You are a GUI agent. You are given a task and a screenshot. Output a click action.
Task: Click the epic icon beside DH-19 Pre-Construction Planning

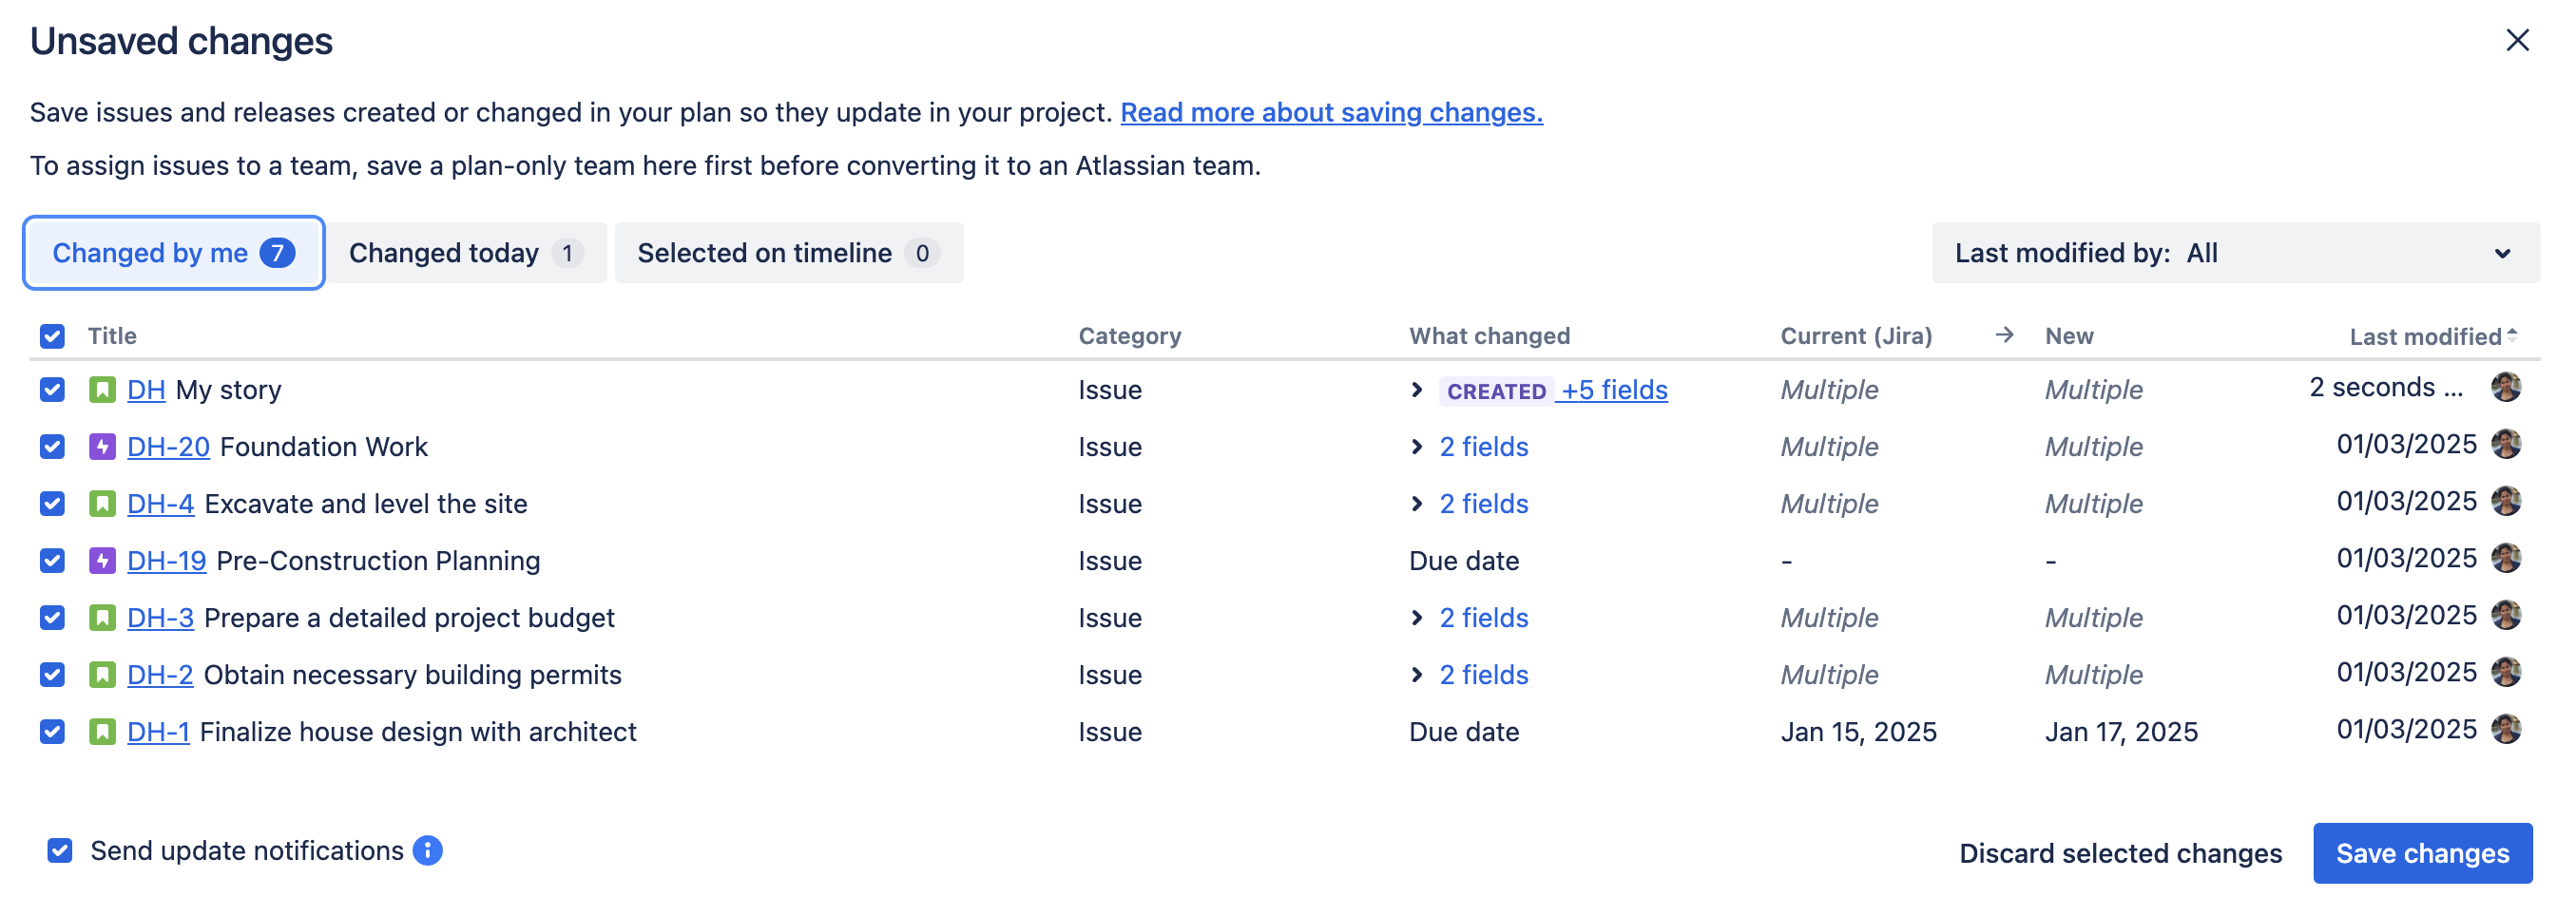click(x=103, y=560)
